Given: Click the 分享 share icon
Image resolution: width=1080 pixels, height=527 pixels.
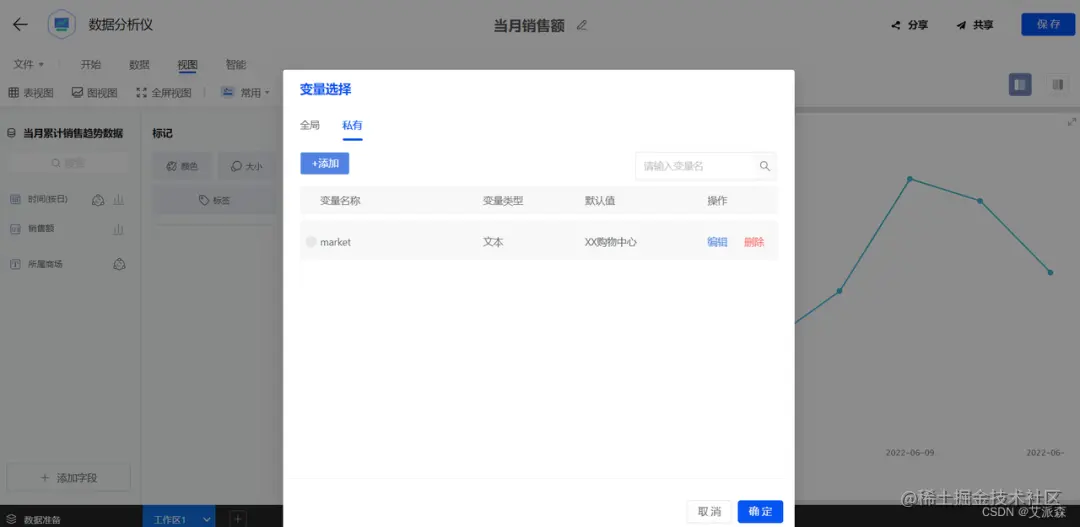Looking at the screenshot, I should 896,25.
